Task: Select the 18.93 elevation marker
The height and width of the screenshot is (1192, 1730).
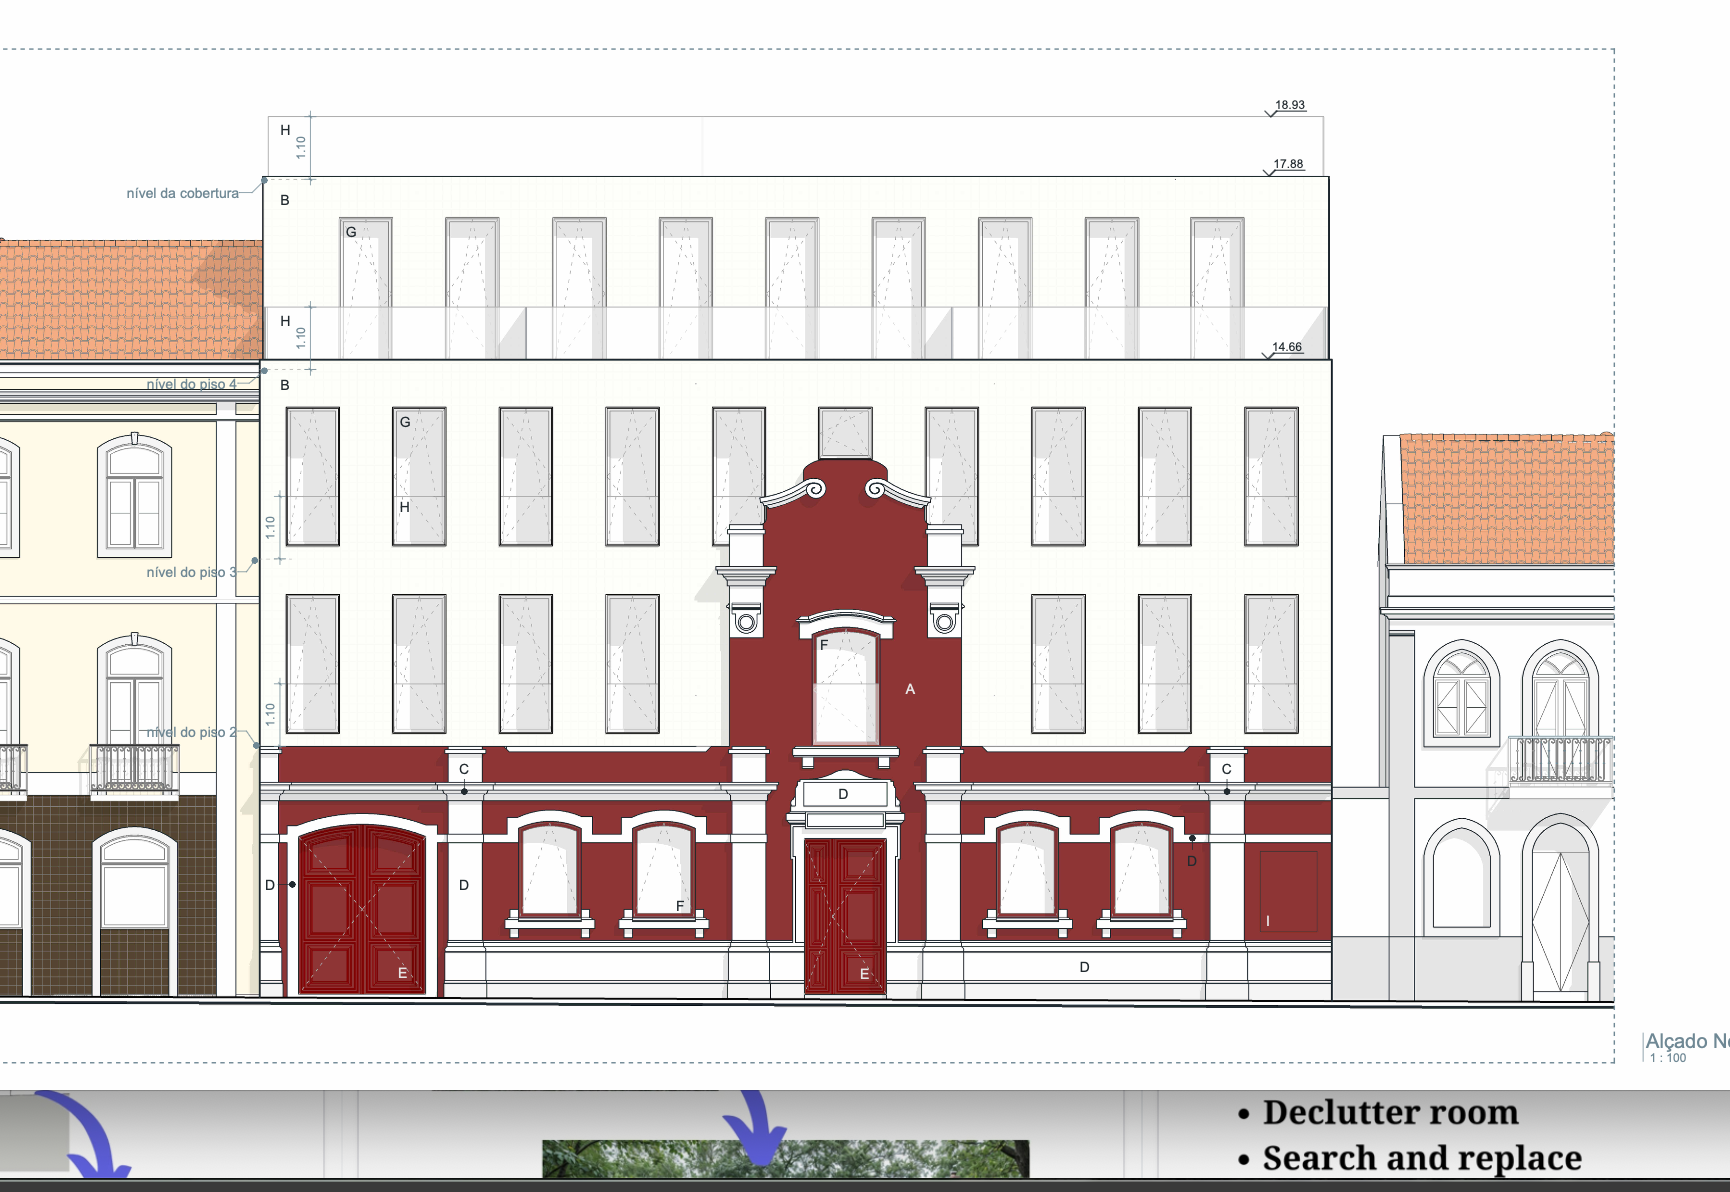Action: click(1289, 105)
